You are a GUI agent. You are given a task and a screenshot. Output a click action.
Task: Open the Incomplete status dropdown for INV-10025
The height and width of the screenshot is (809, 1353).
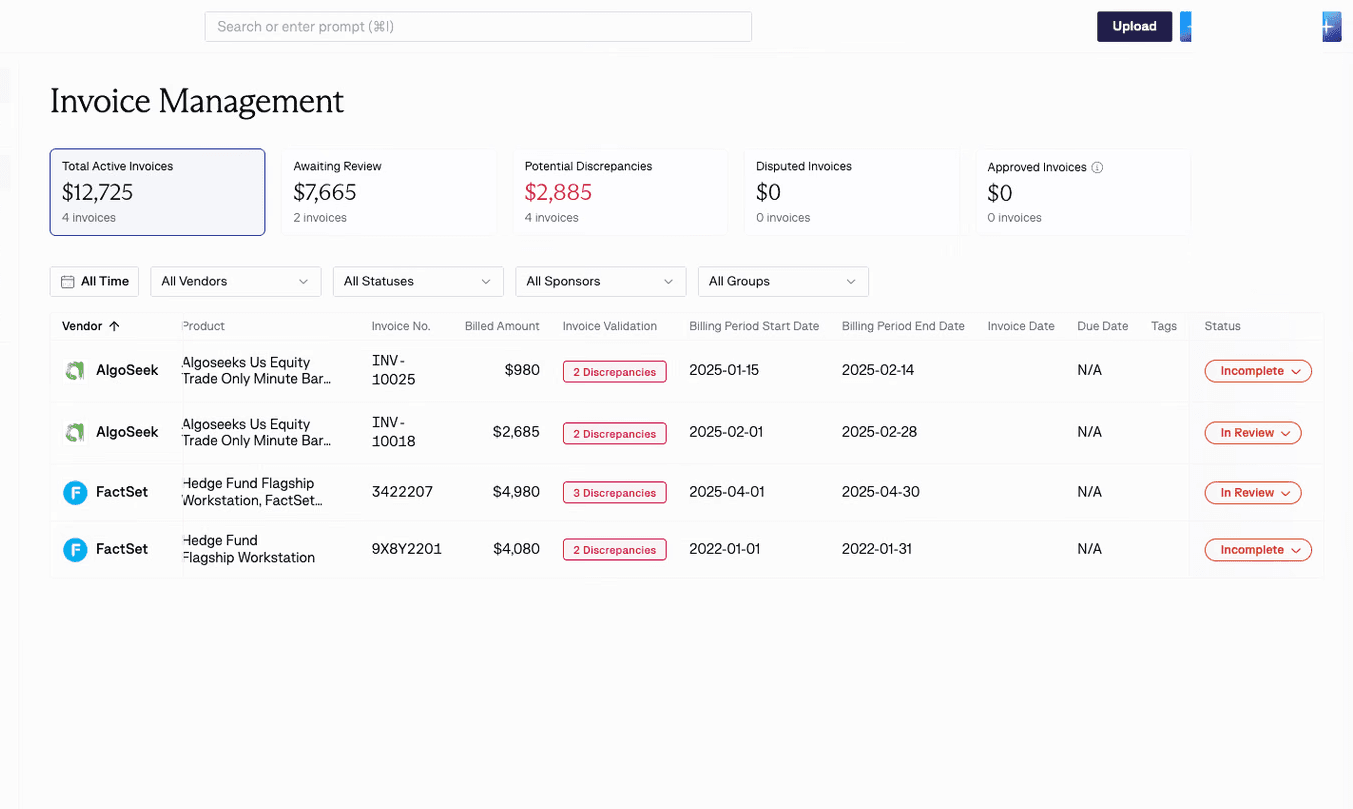[x=1258, y=371]
